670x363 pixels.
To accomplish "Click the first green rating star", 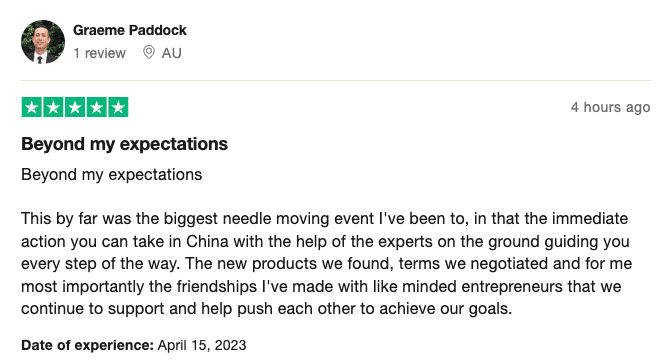I will [32, 107].
